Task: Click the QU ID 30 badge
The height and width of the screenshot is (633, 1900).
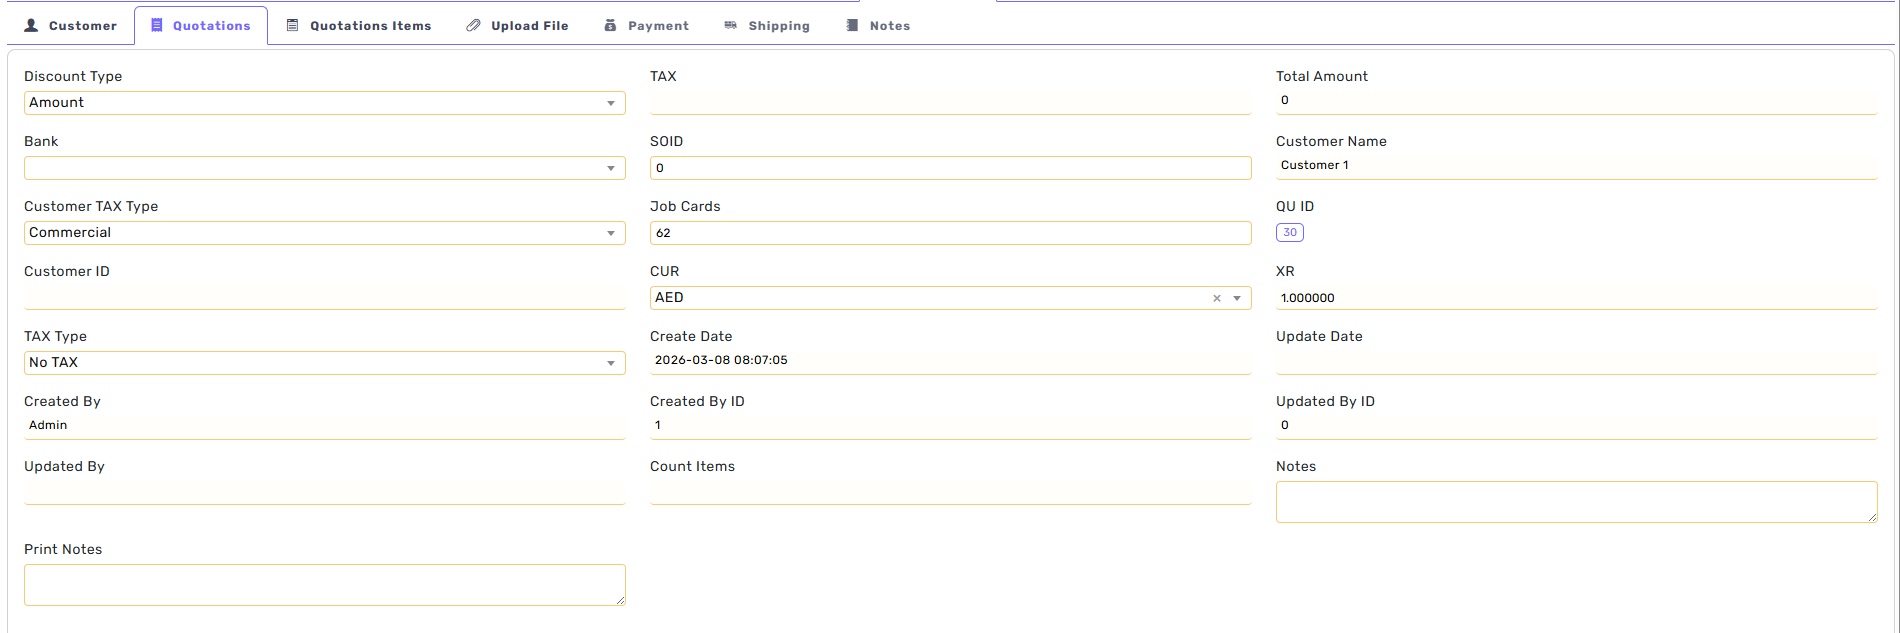Action: pos(1289,233)
